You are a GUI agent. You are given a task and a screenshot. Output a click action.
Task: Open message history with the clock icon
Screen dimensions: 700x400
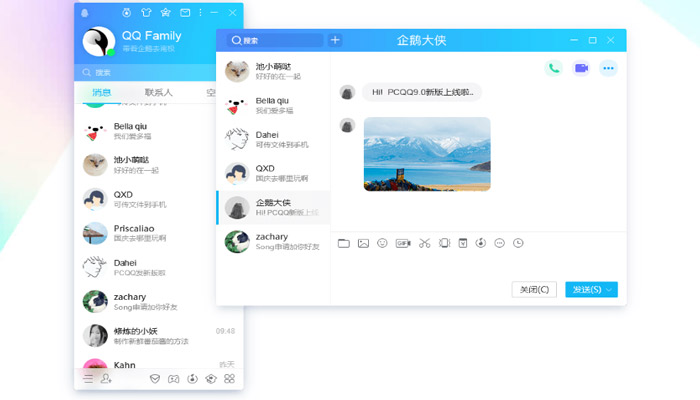click(518, 243)
